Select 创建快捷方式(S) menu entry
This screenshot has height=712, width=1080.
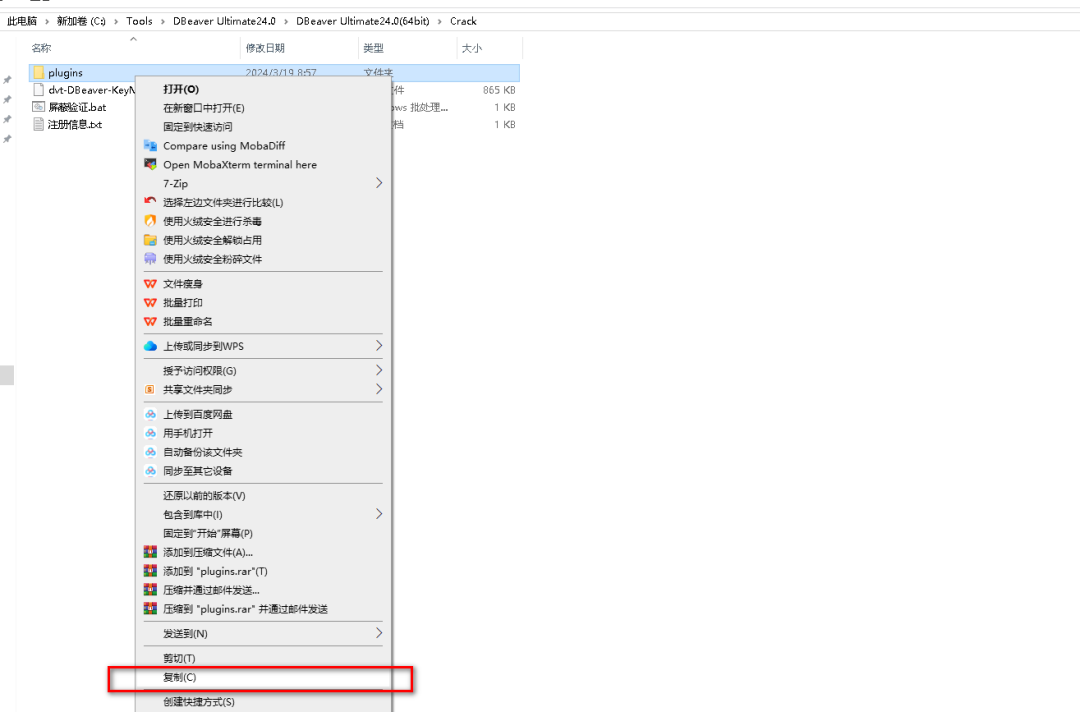(x=262, y=702)
